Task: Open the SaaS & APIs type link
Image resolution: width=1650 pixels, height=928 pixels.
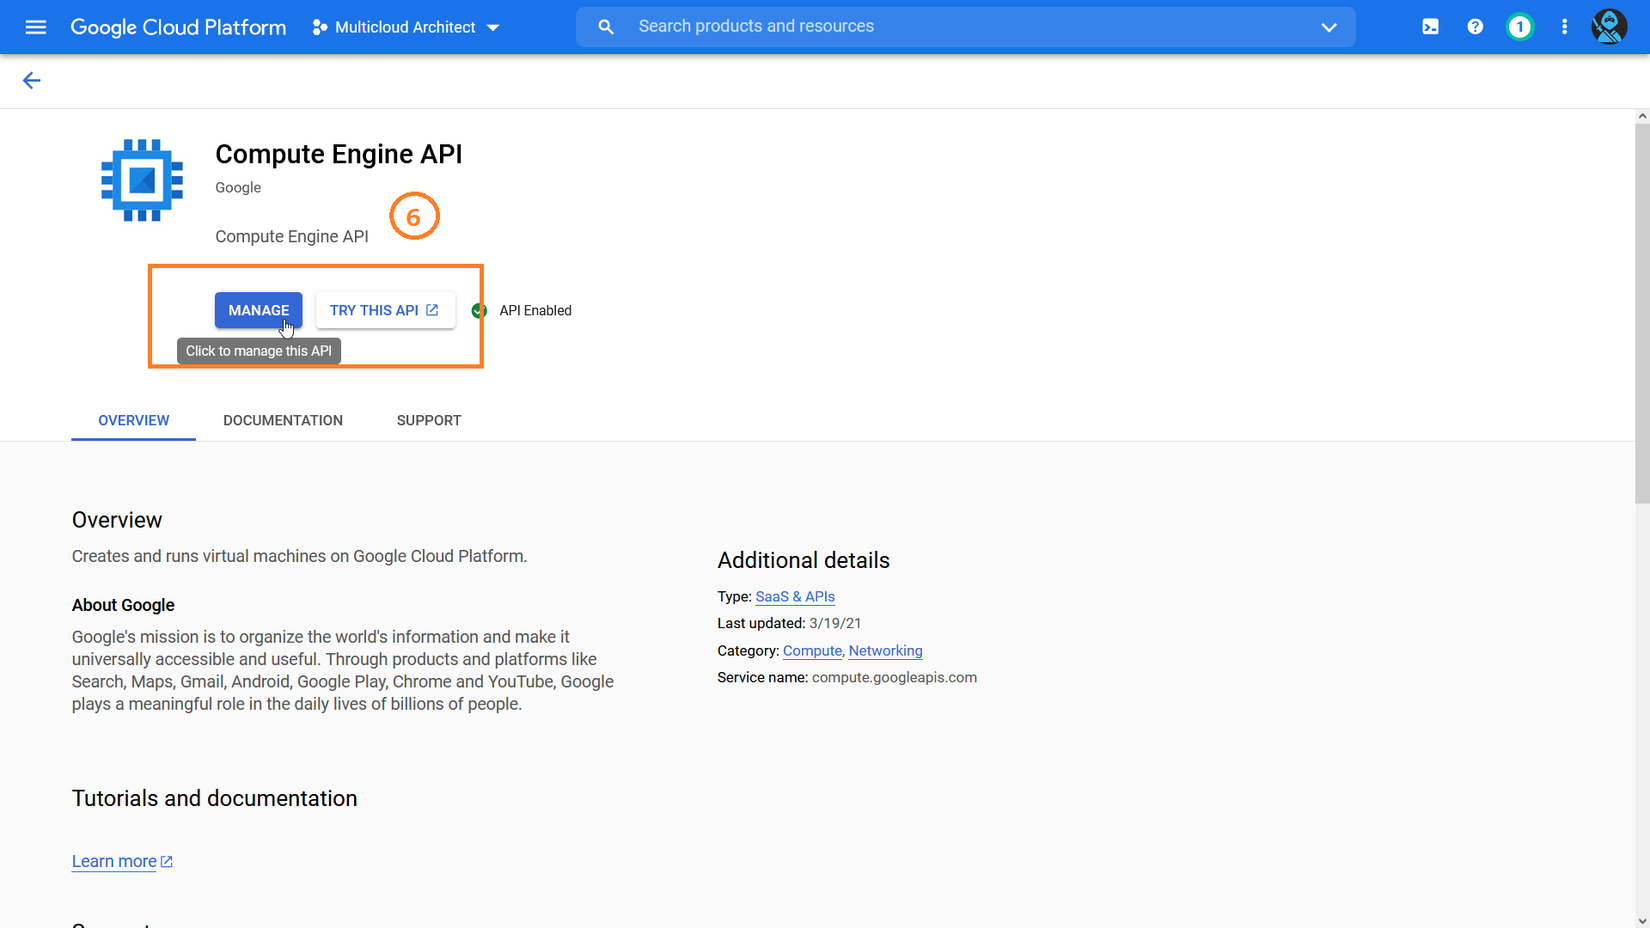Action: (795, 597)
